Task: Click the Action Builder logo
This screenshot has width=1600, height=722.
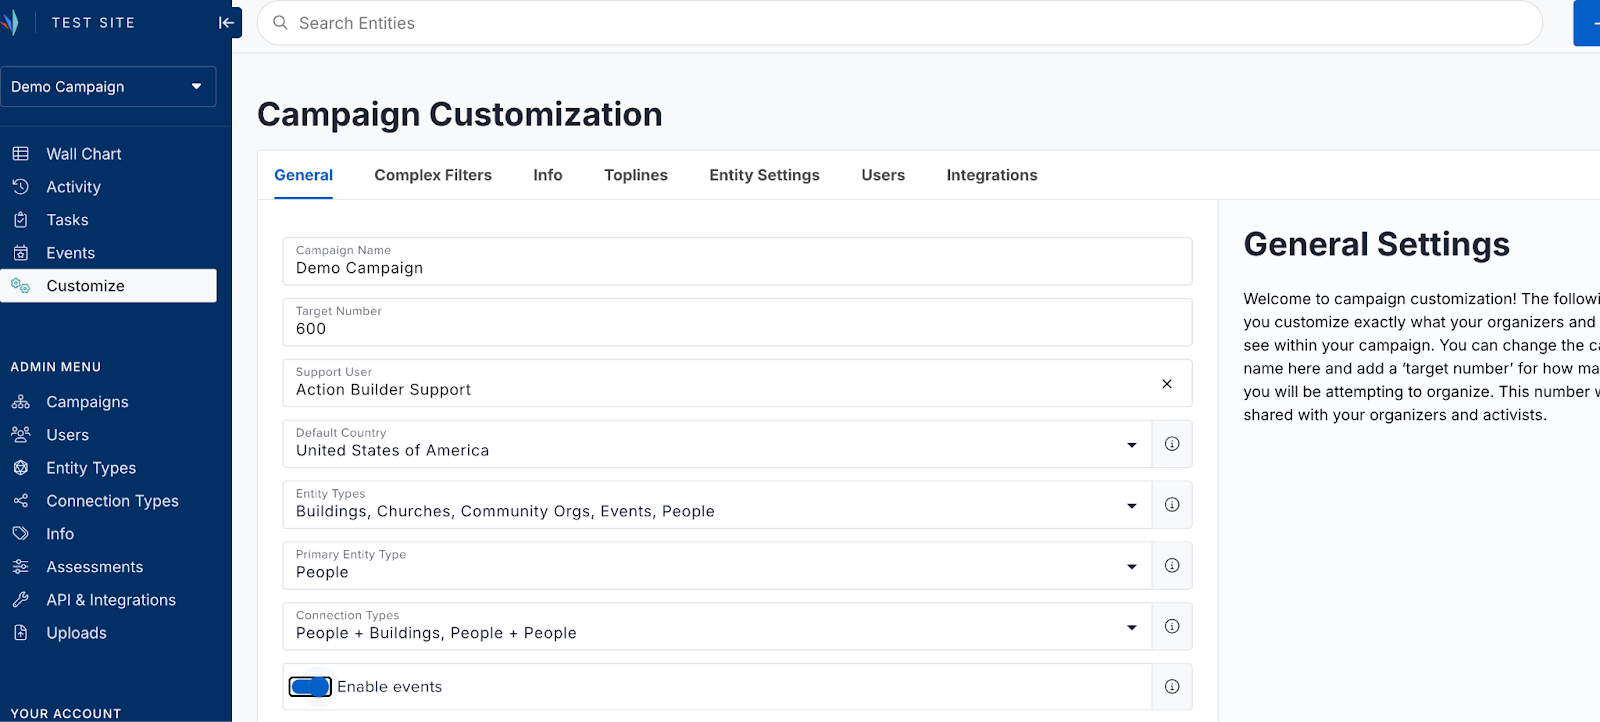Action: (10, 22)
